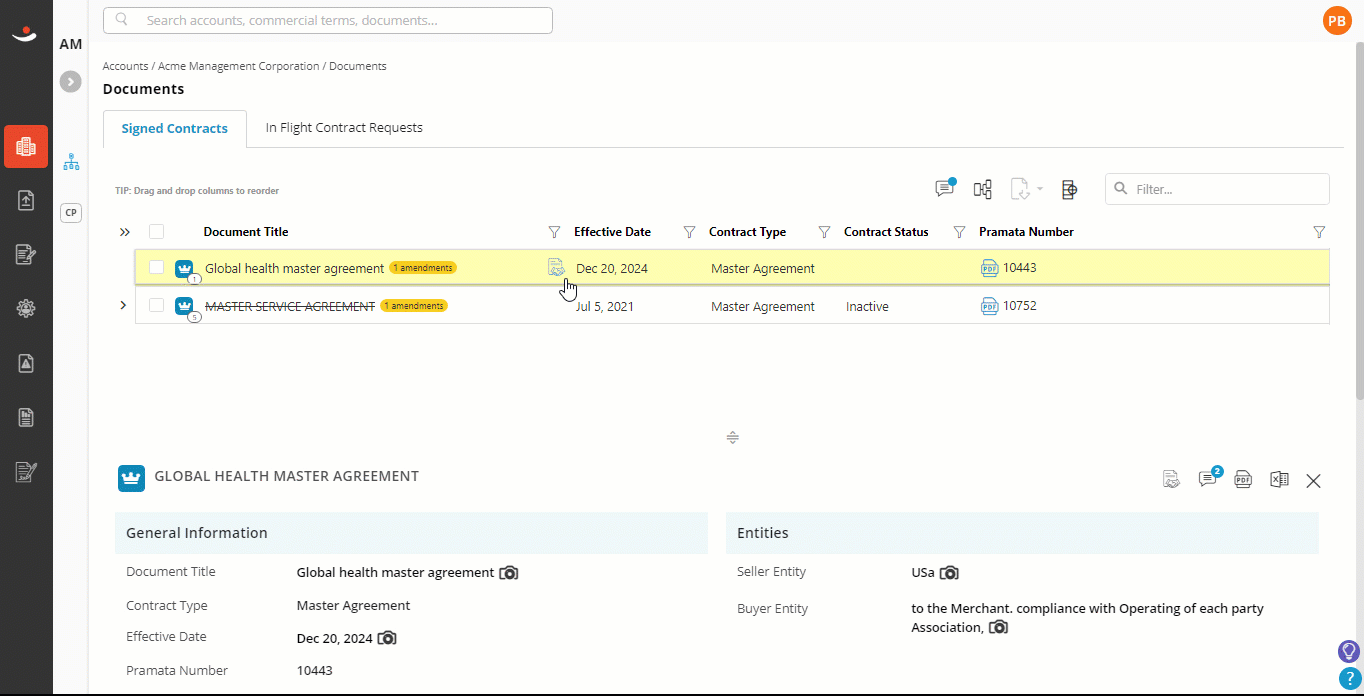The image size is (1364, 696).
Task: Open the hierarchy tree icon
Action: tap(71, 162)
